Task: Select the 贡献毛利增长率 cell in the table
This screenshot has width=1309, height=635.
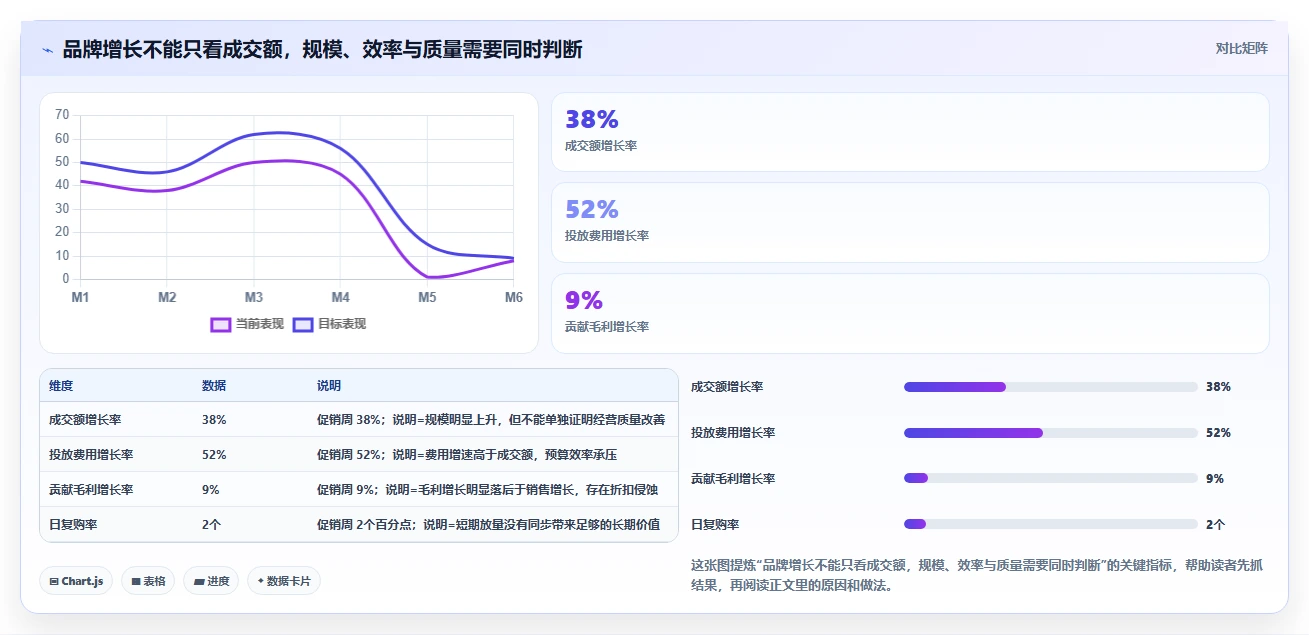Action: click(91, 490)
